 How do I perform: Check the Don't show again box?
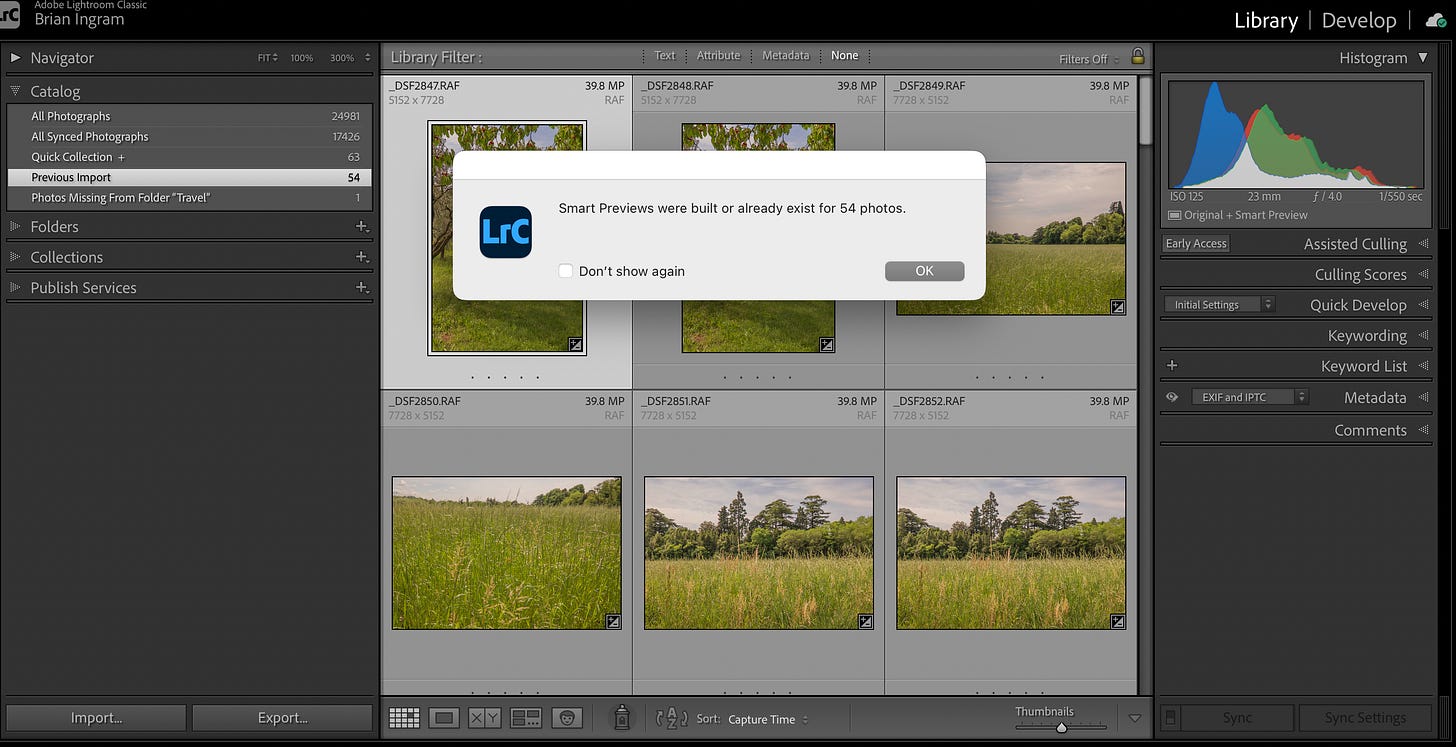click(566, 271)
